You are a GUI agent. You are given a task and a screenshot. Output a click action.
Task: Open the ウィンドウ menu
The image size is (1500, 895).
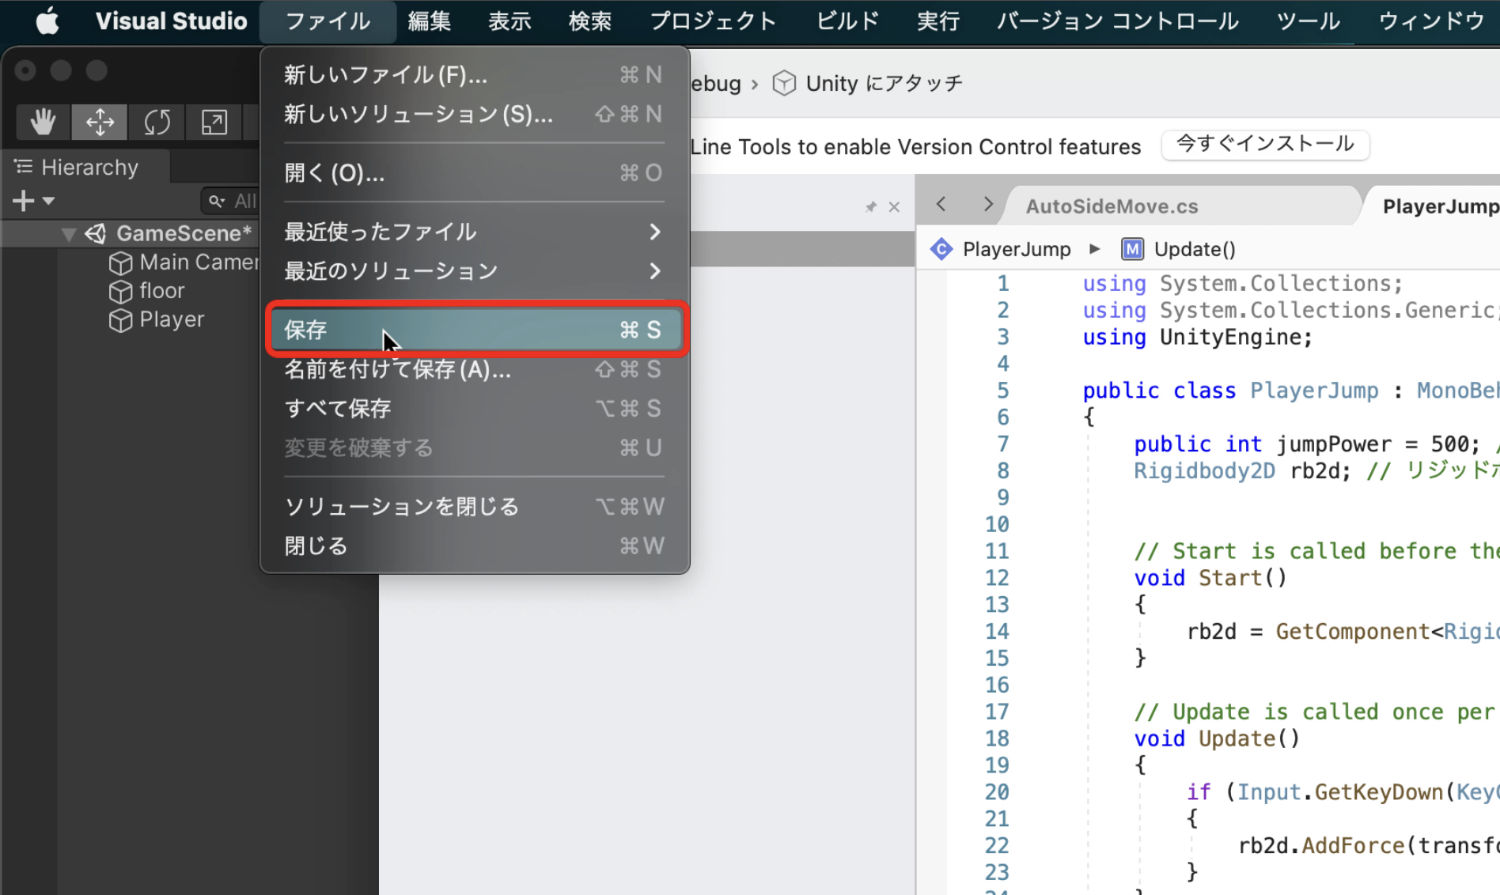(x=1431, y=21)
